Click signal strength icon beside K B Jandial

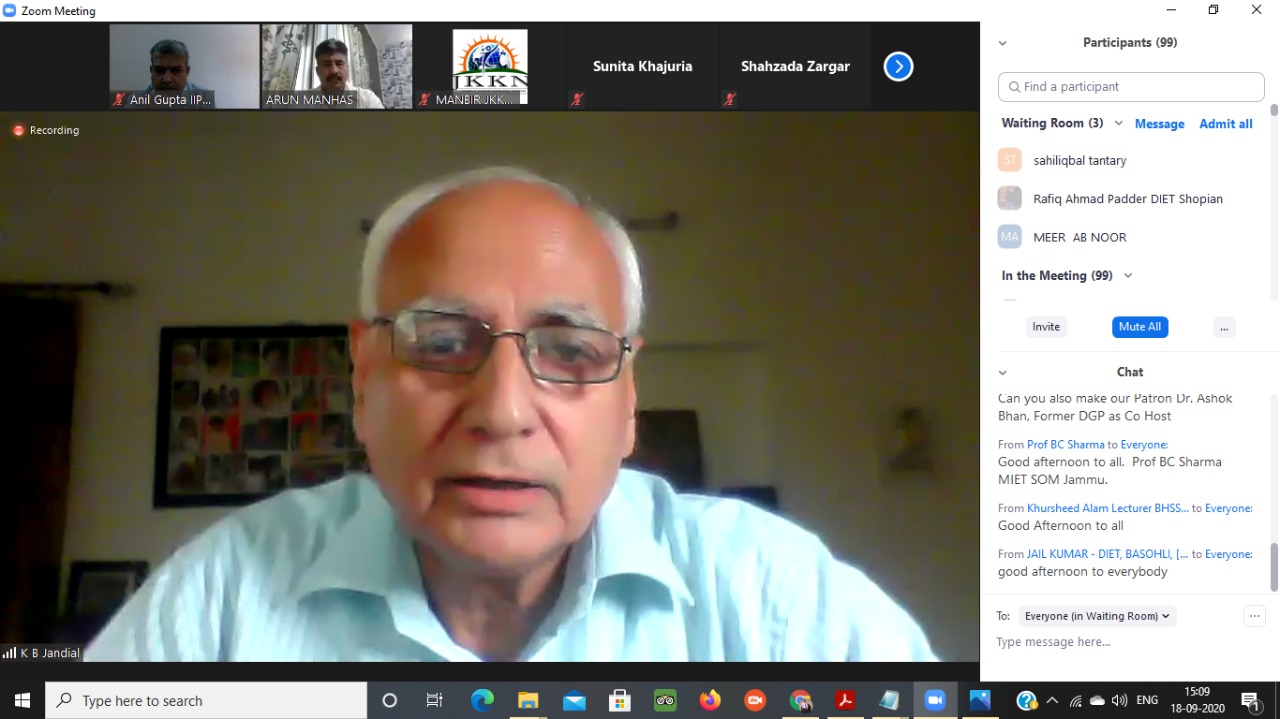click(x=10, y=653)
